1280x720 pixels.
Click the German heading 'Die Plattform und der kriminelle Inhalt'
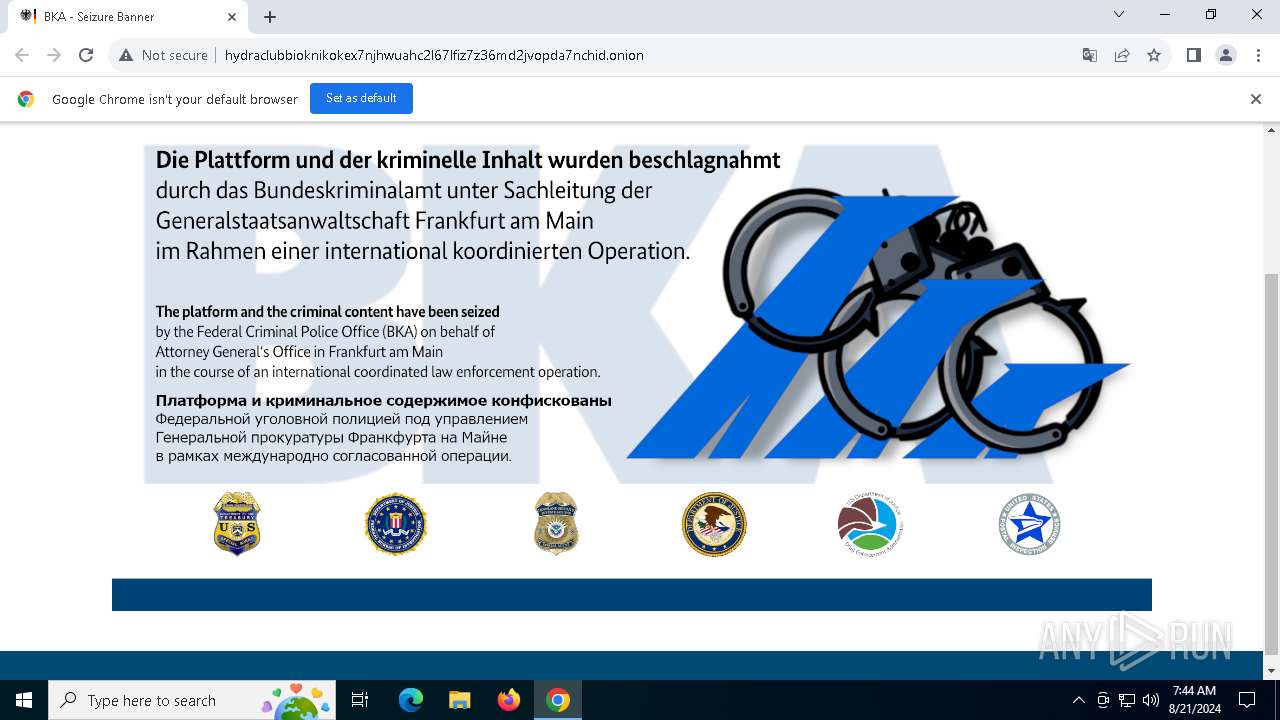coord(468,160)
